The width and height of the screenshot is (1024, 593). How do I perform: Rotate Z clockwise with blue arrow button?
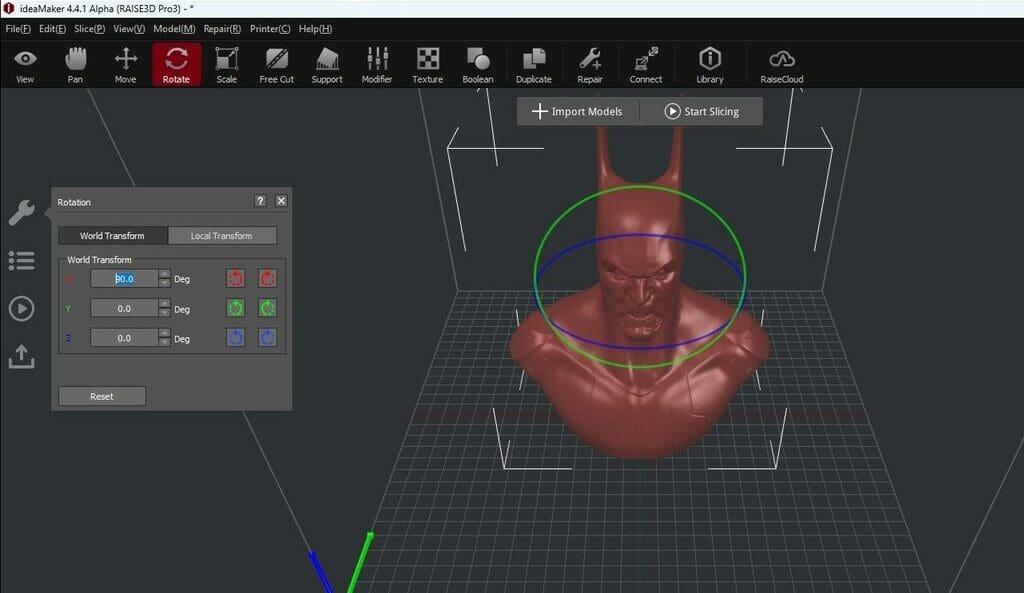267,338
